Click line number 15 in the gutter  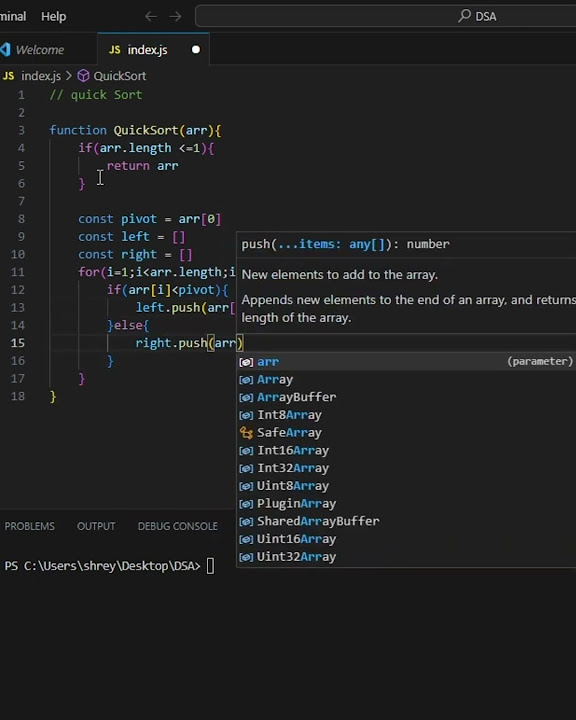click(17, 343)
